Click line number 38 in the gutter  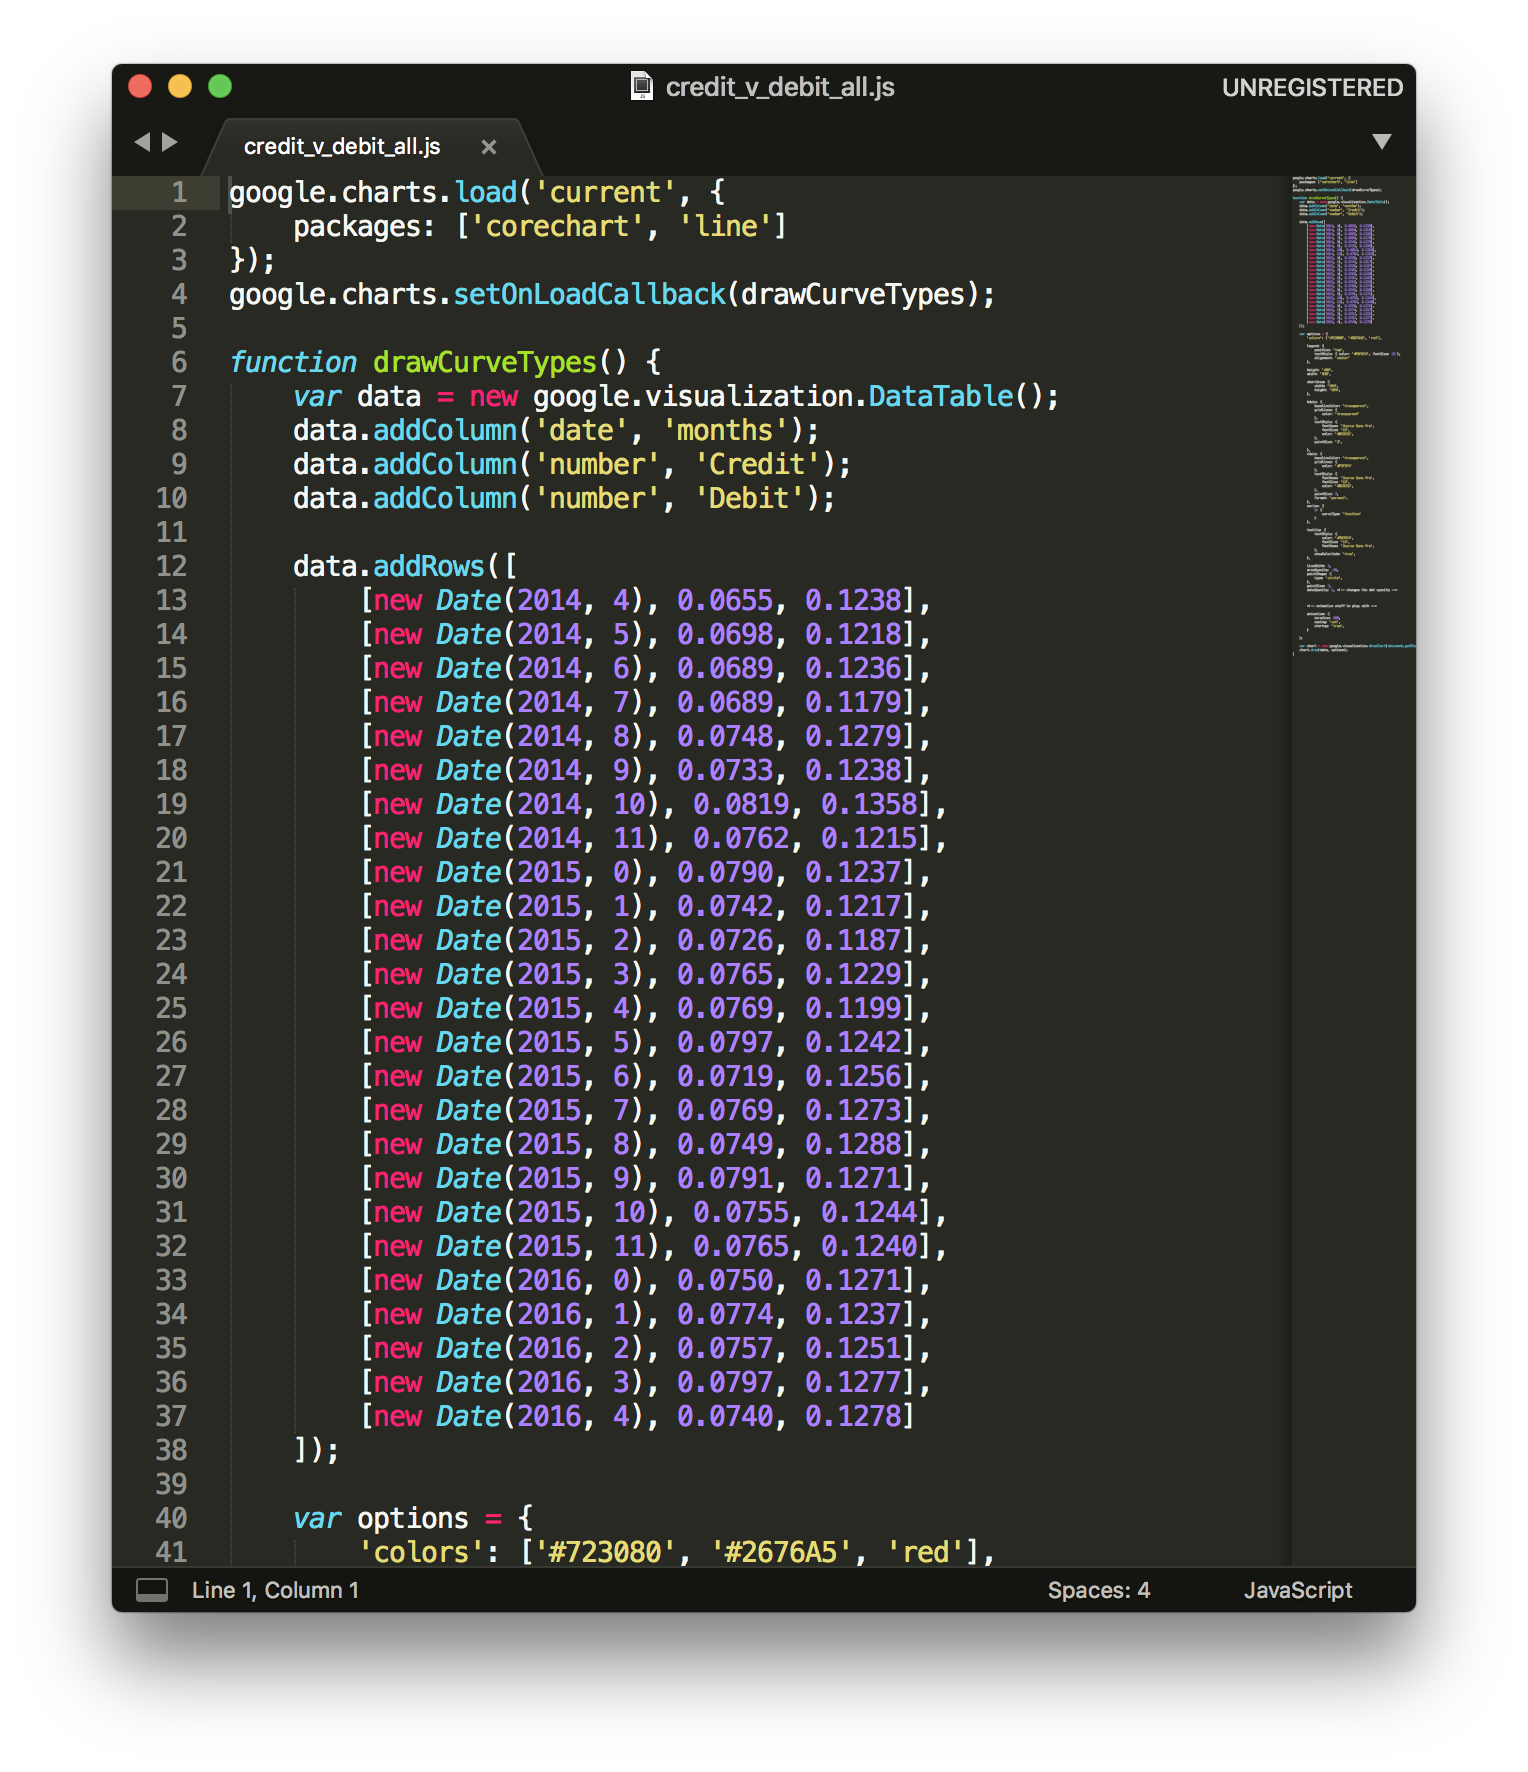[x=171, y=1450]
